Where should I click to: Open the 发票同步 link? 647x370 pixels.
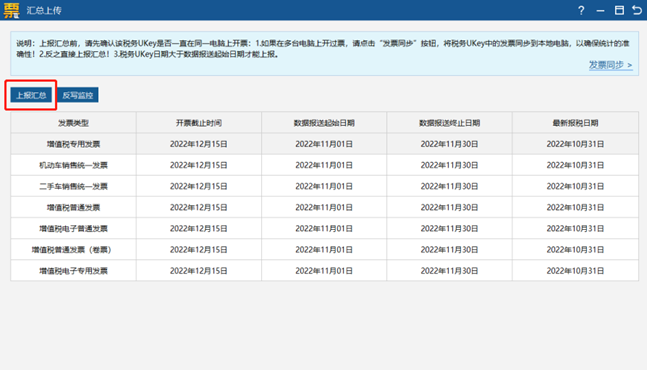pyautogui.click(x=610, y=65)
